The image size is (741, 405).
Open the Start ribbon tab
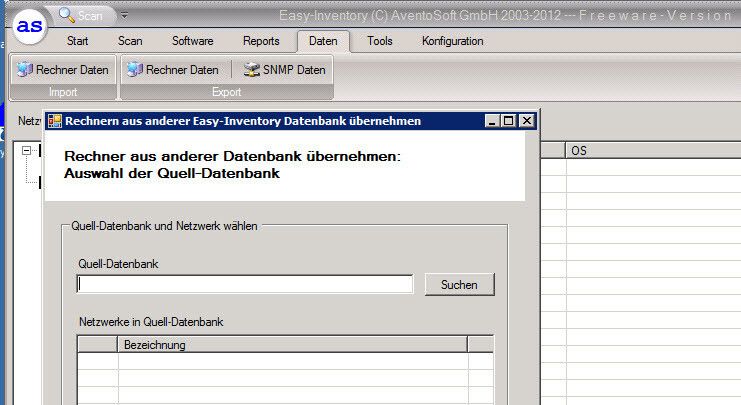[x=77, y=41]
